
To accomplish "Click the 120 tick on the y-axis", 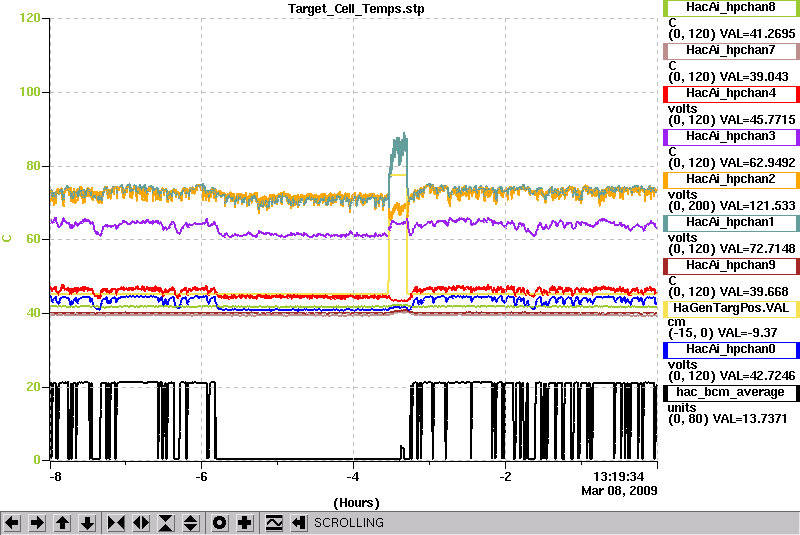I will coord(30,18).
